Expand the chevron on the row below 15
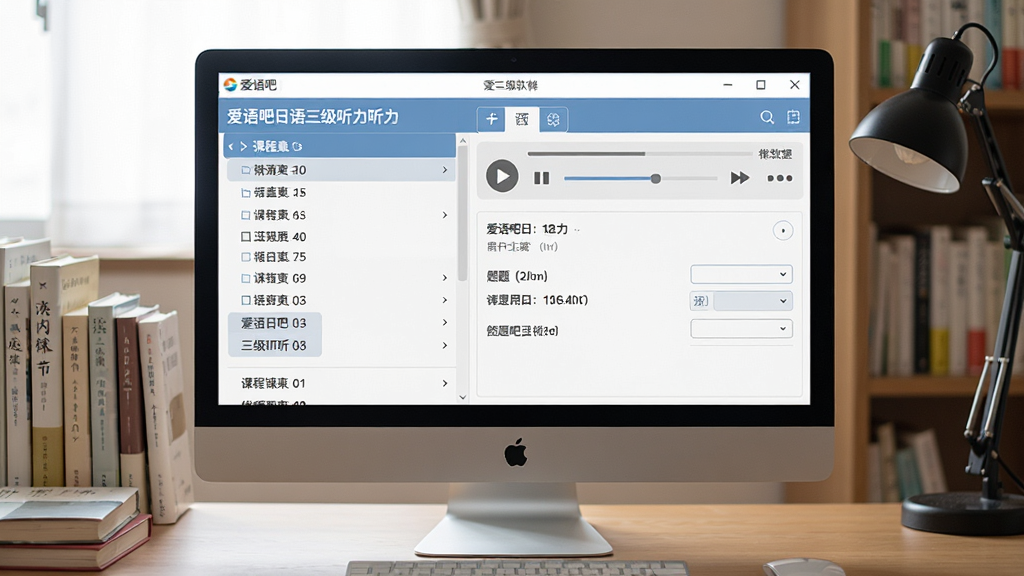Viewport: 1024px width, 576px height. coord(445,215)
